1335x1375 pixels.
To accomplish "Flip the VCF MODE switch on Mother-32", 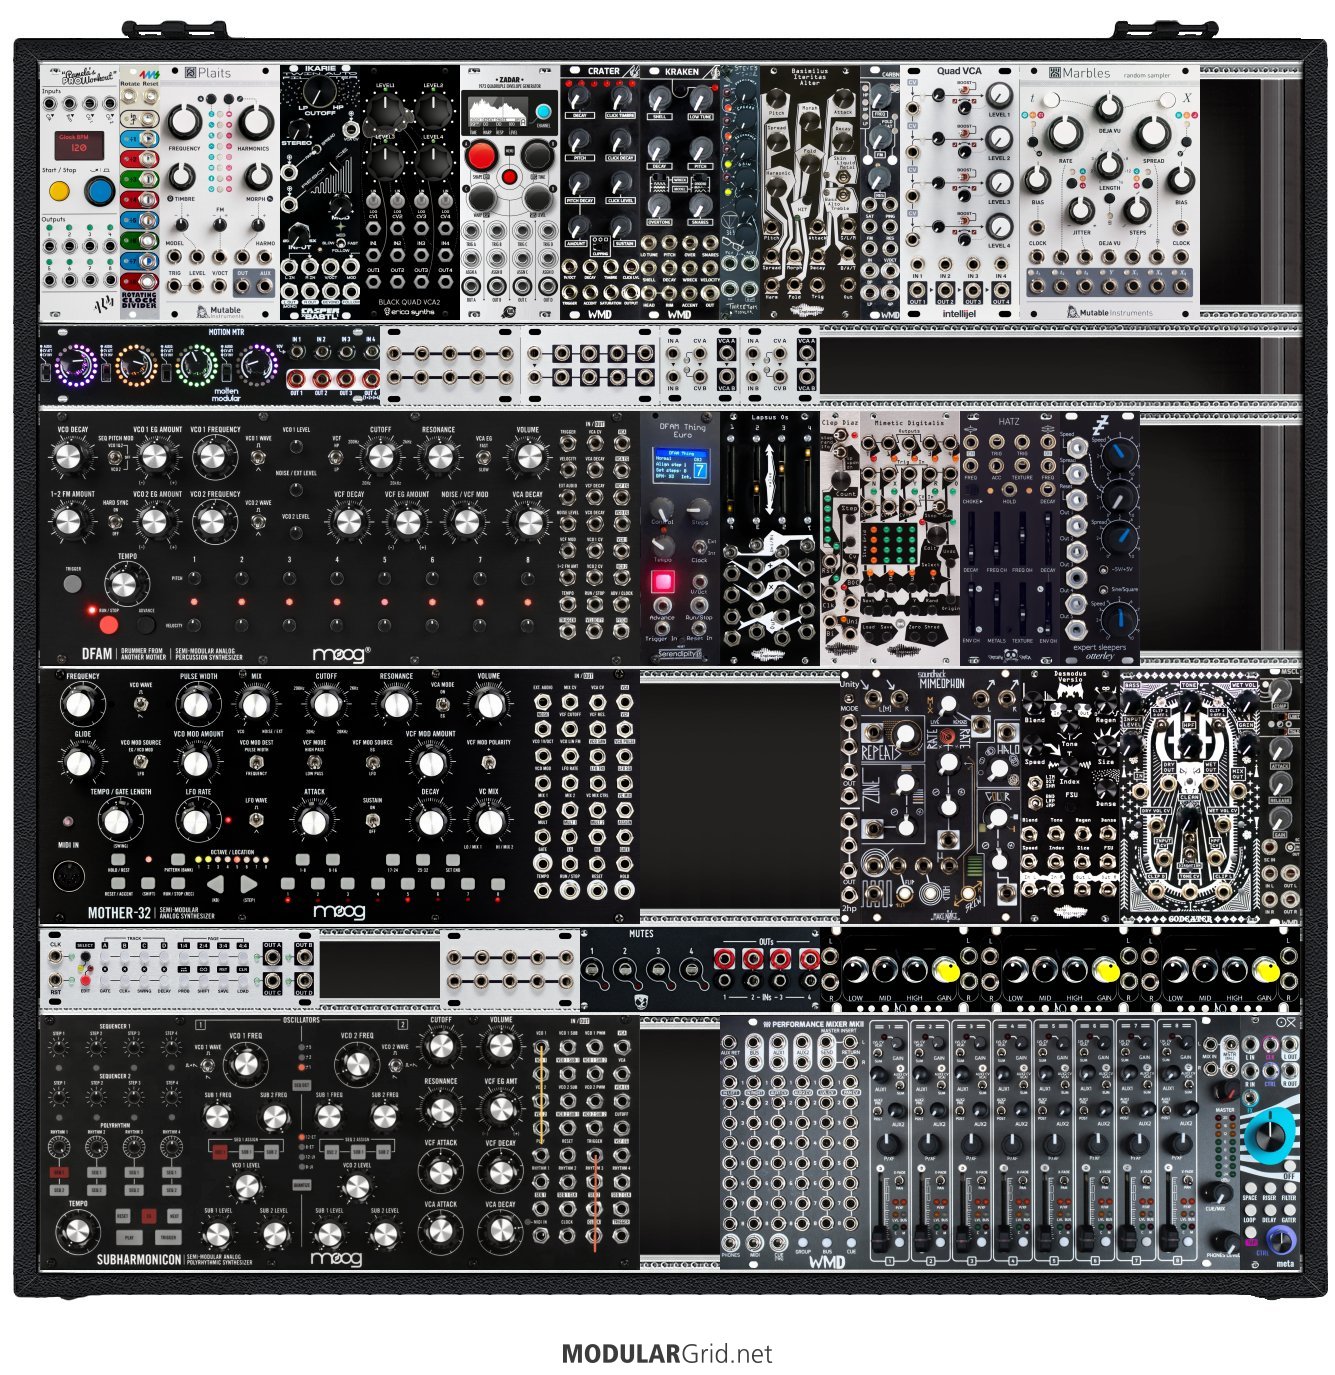I will (x=314, y=762).
